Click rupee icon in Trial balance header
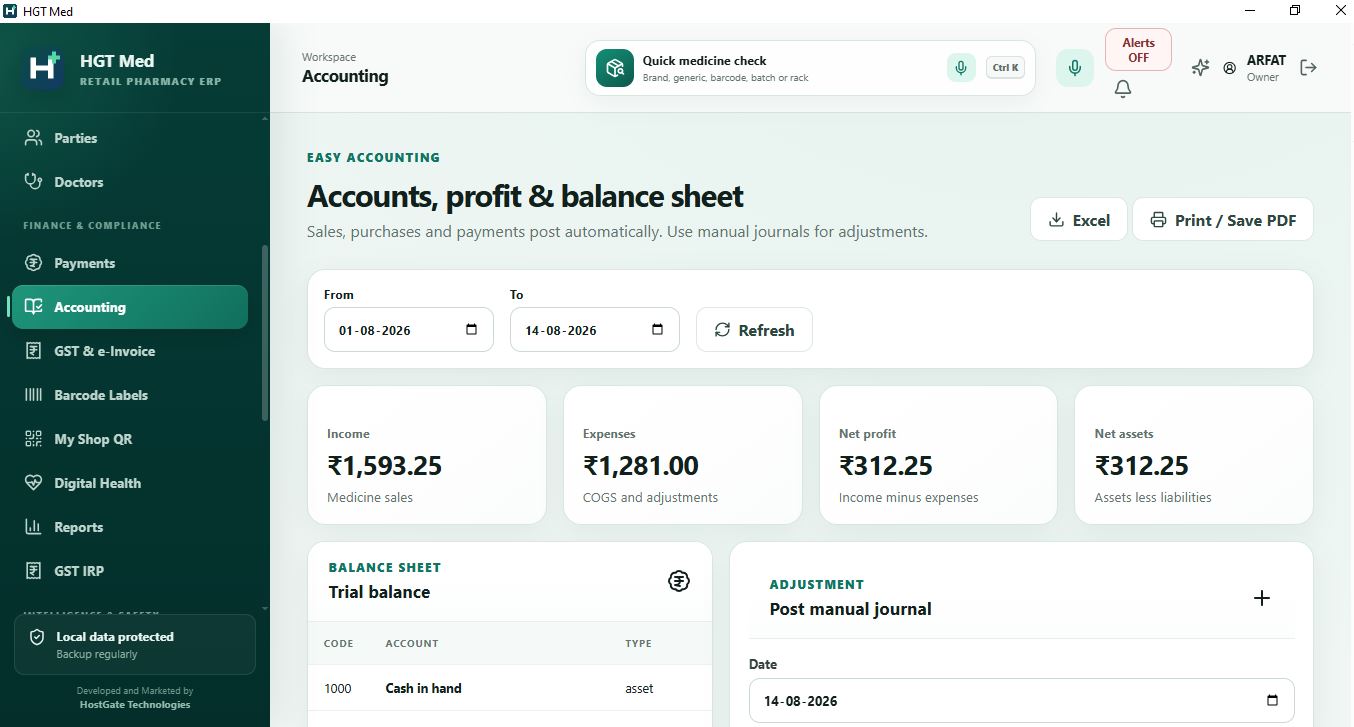 (679, 580)
